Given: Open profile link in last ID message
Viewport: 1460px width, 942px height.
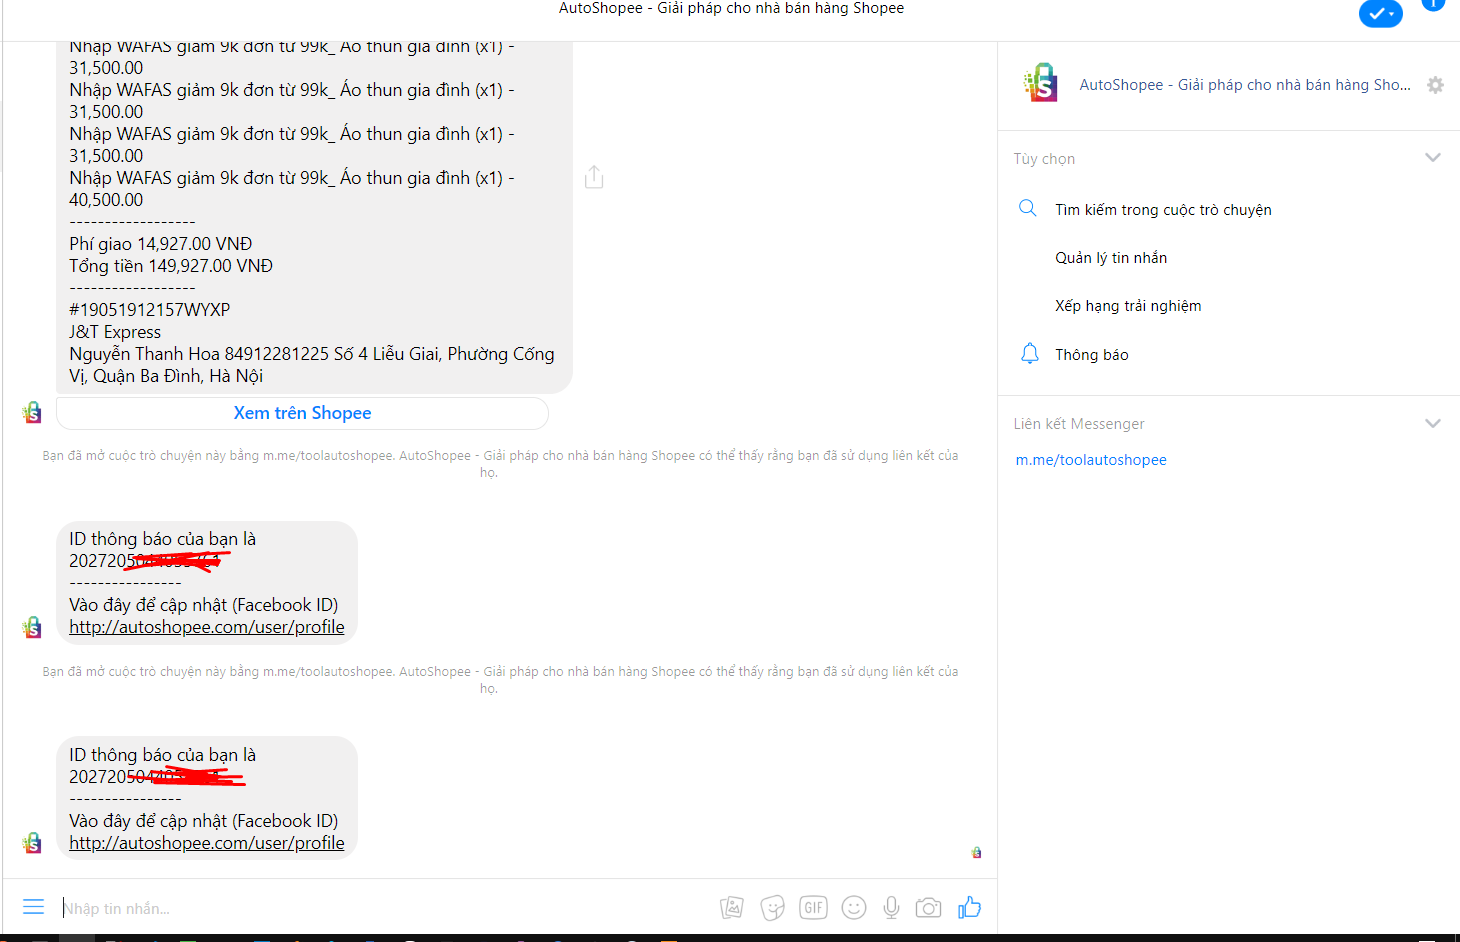Looking at the screenshot, I should [206, 843].
